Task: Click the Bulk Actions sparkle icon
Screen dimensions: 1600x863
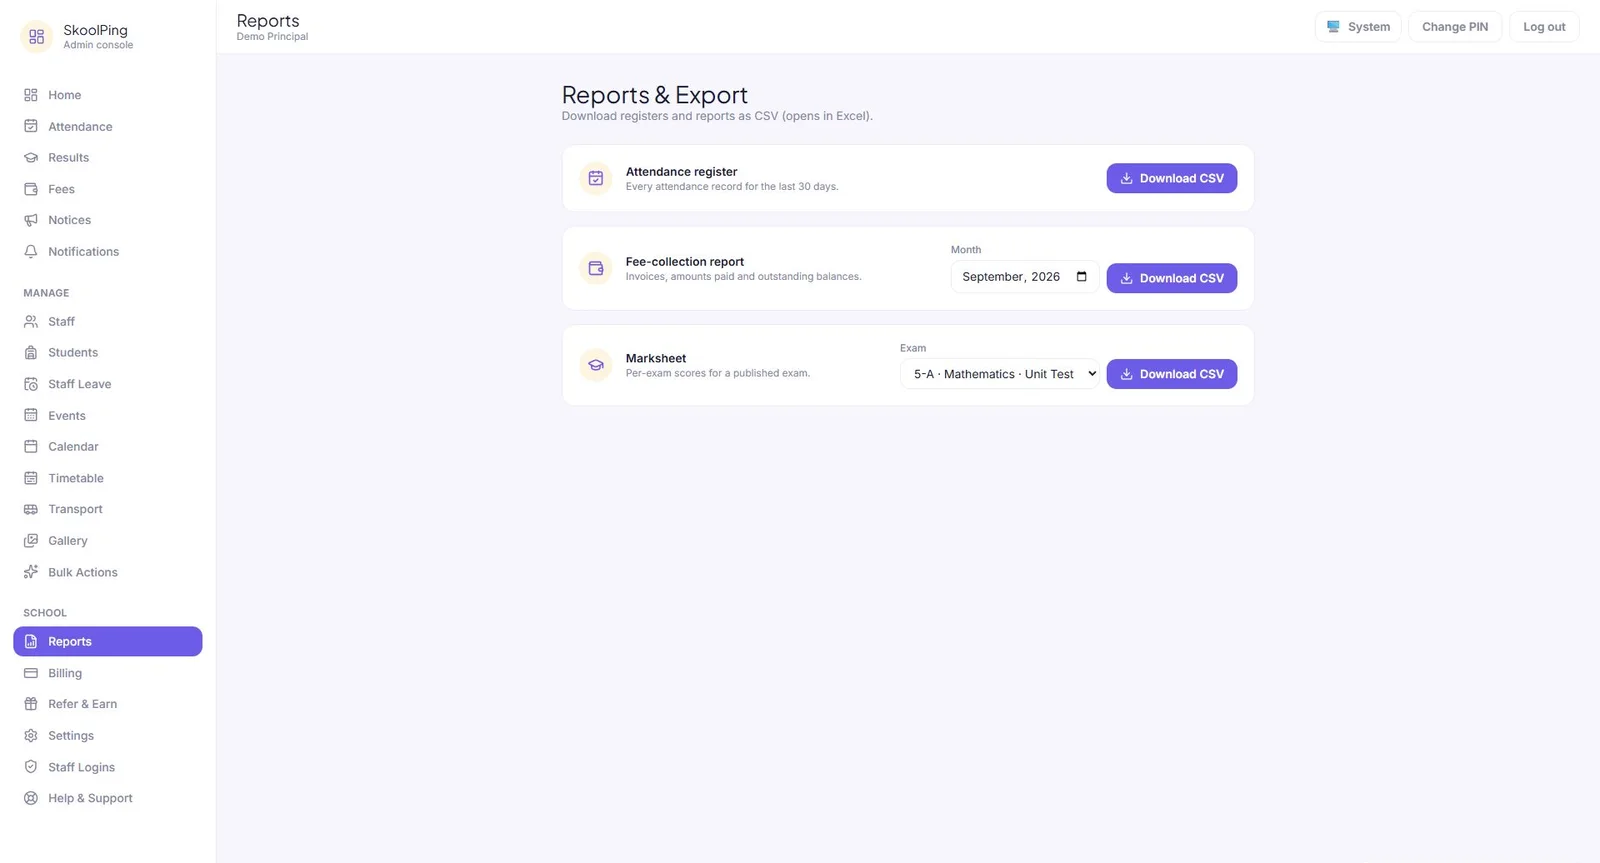Action: tap(31, 572)
